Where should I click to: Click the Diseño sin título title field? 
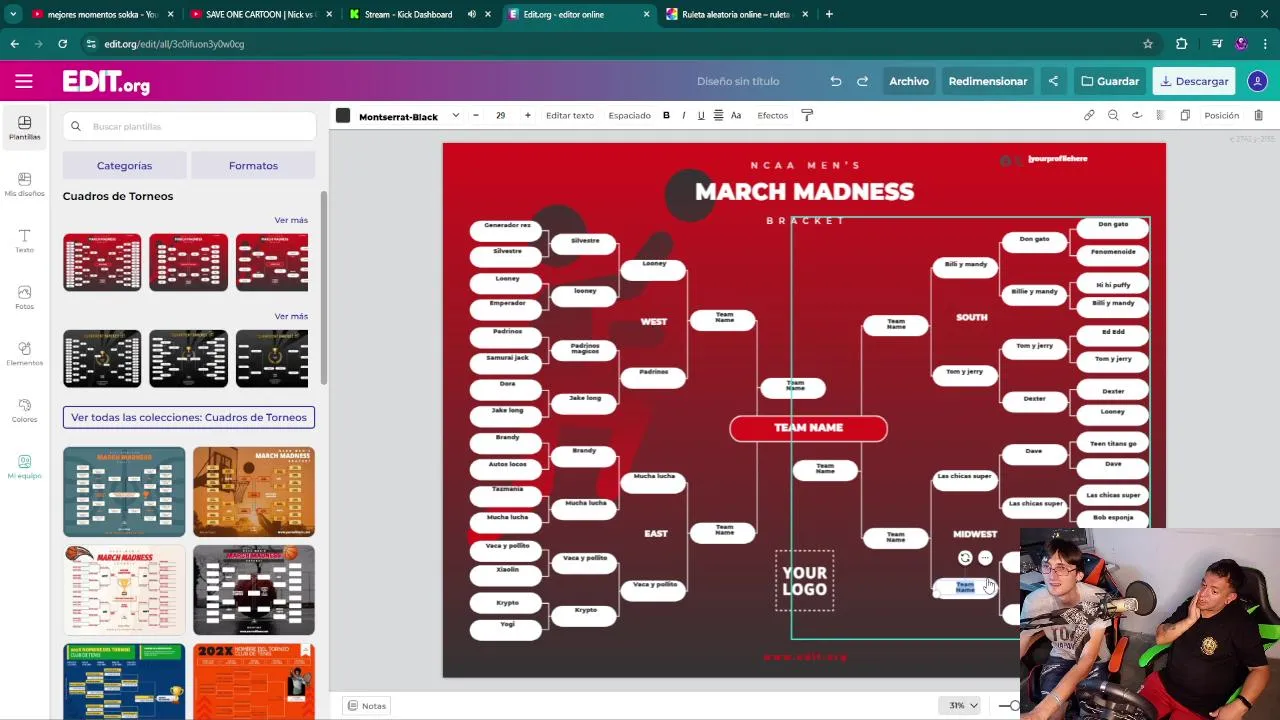[x=738, y=81]
